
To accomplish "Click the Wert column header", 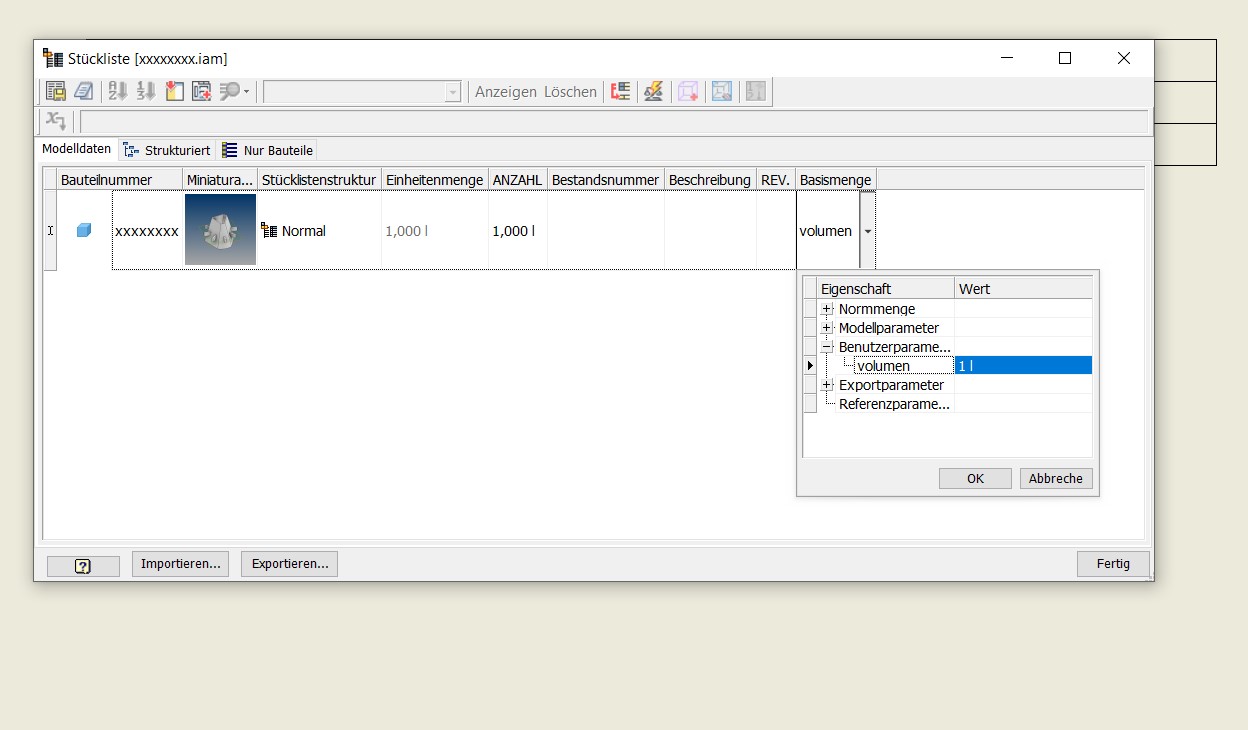I will [x=1023, y=288].
